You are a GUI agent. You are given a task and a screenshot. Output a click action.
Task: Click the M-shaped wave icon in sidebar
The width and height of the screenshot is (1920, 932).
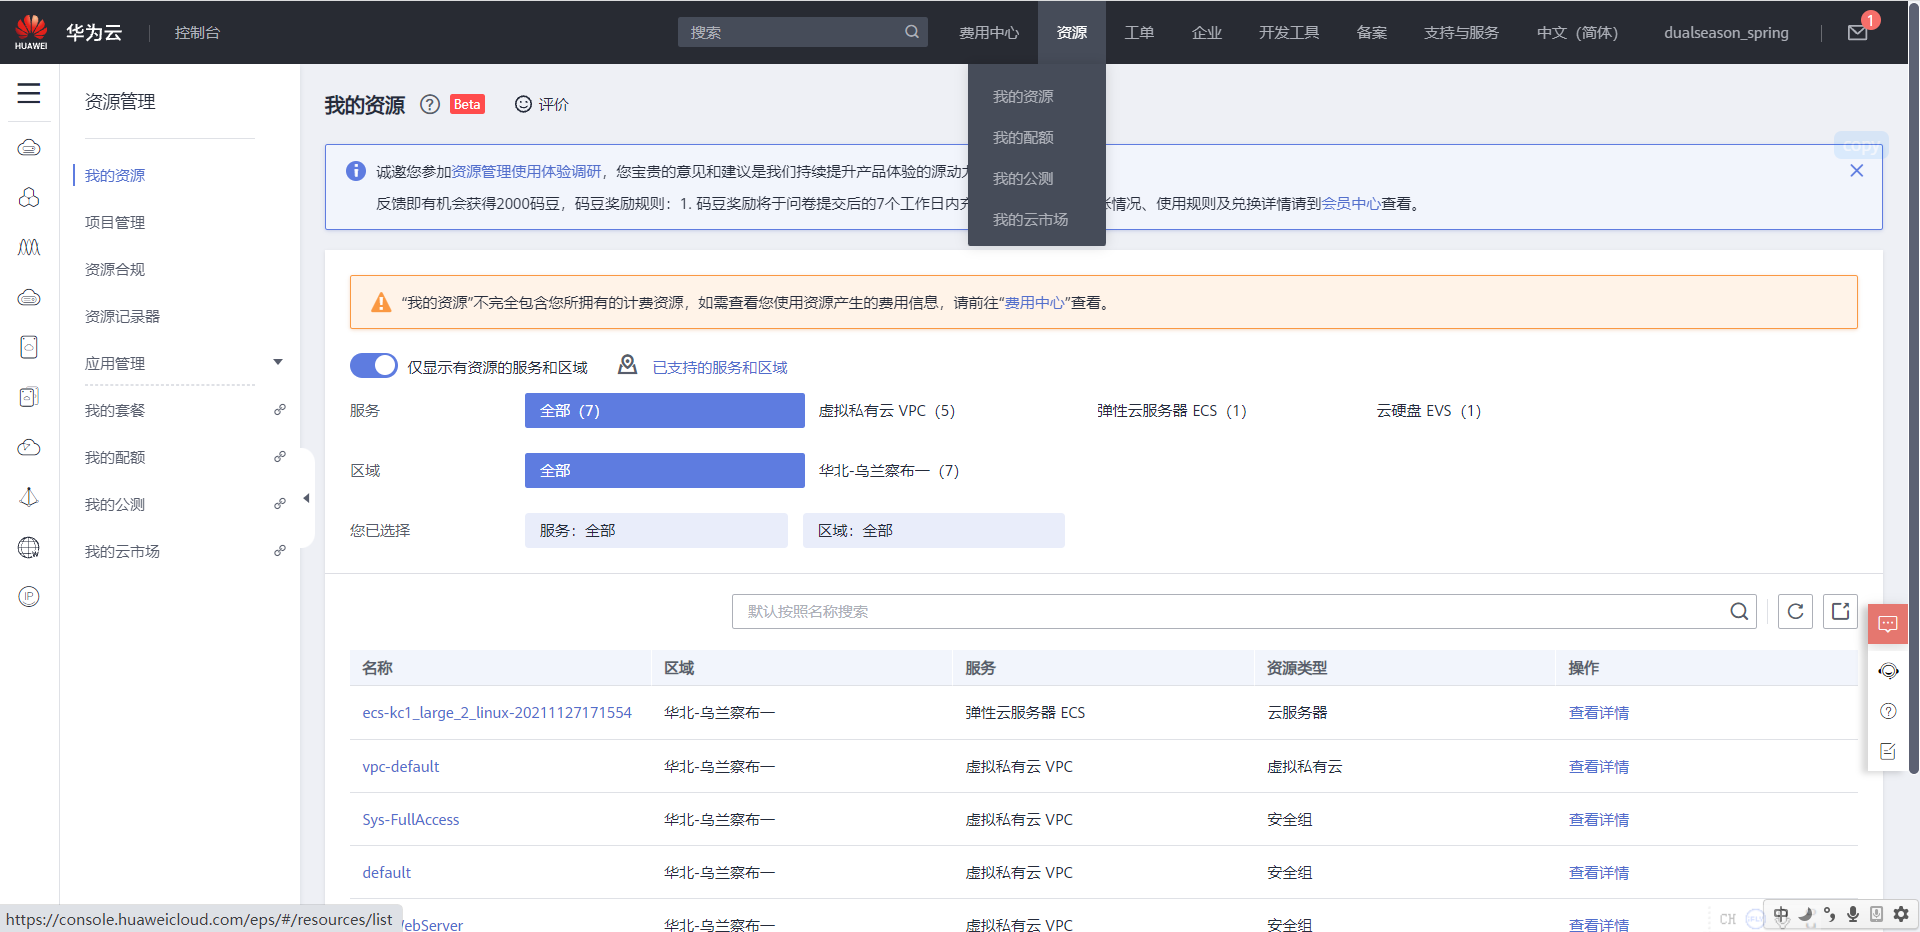pos(29,247)
